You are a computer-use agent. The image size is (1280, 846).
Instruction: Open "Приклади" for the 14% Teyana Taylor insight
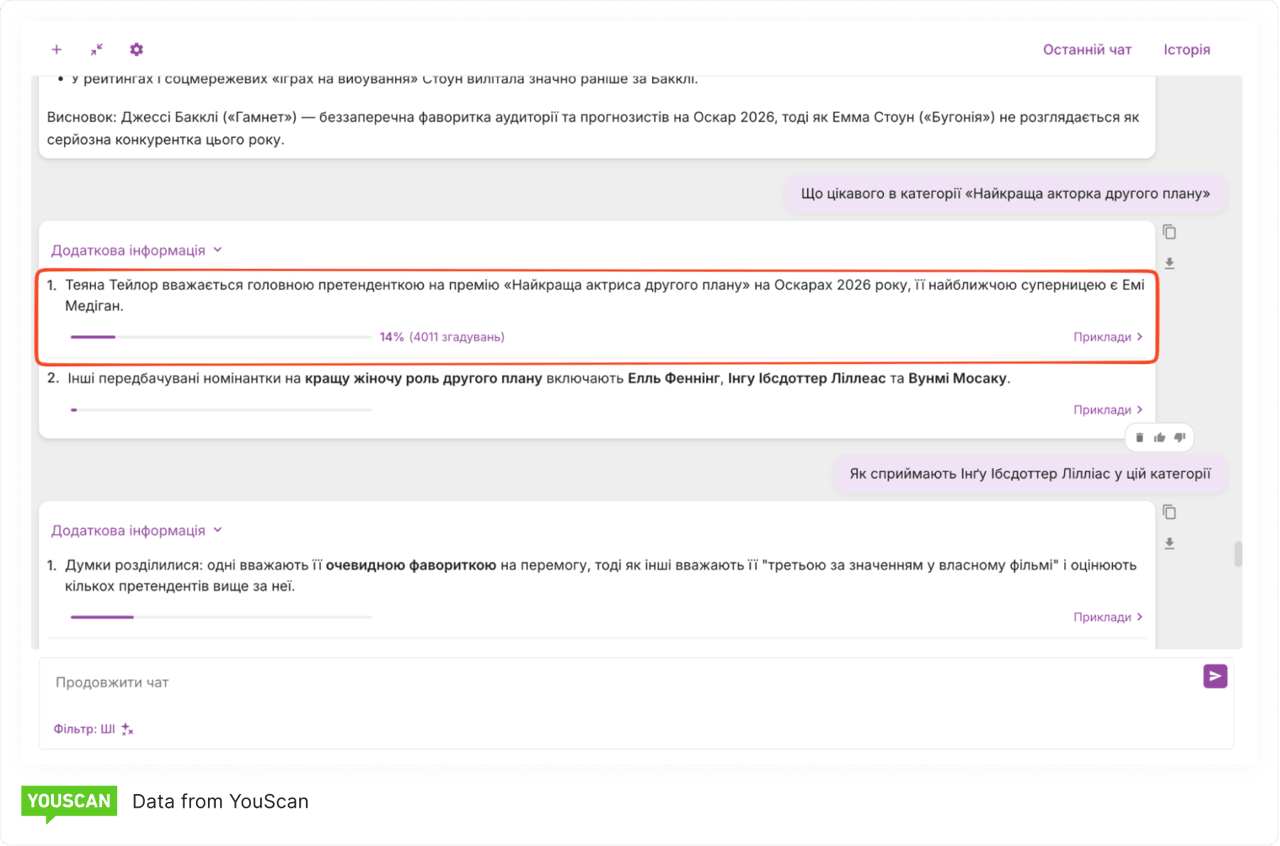[1107, 338]
